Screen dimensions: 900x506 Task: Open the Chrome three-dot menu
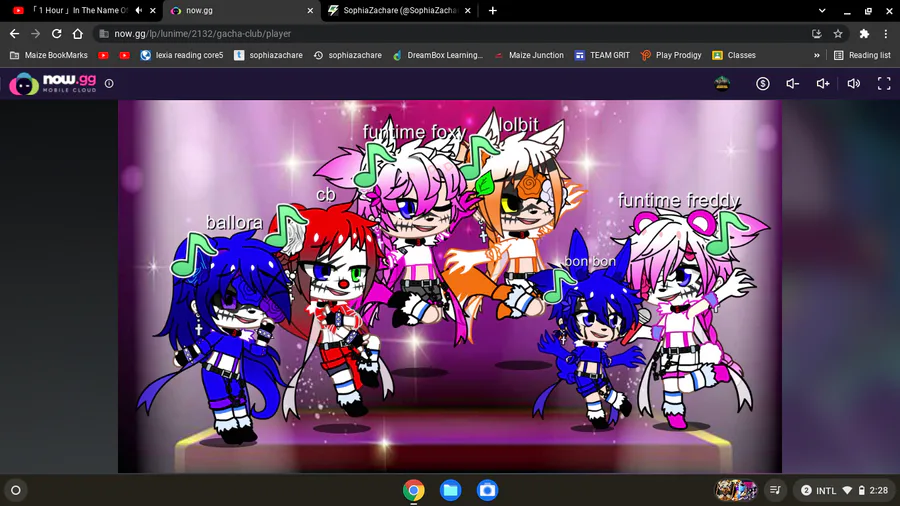pyautogui.click(x=886, y=34)
